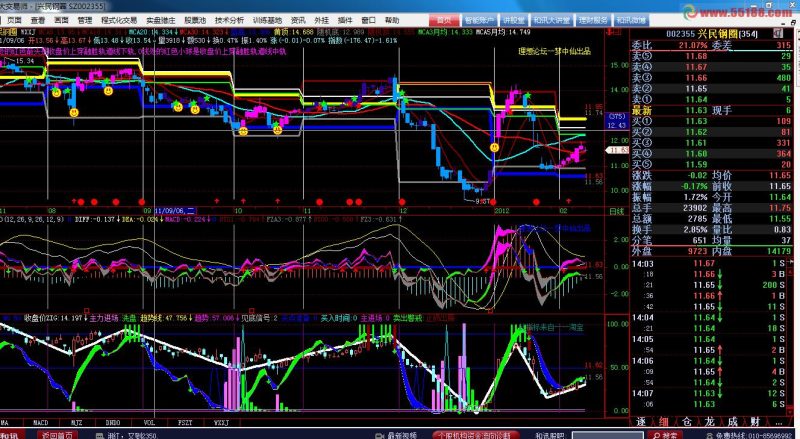Click the (375) 12.43 price axis tag
Image resolution: width=800 pixels, height=439 pixels.
617,121
